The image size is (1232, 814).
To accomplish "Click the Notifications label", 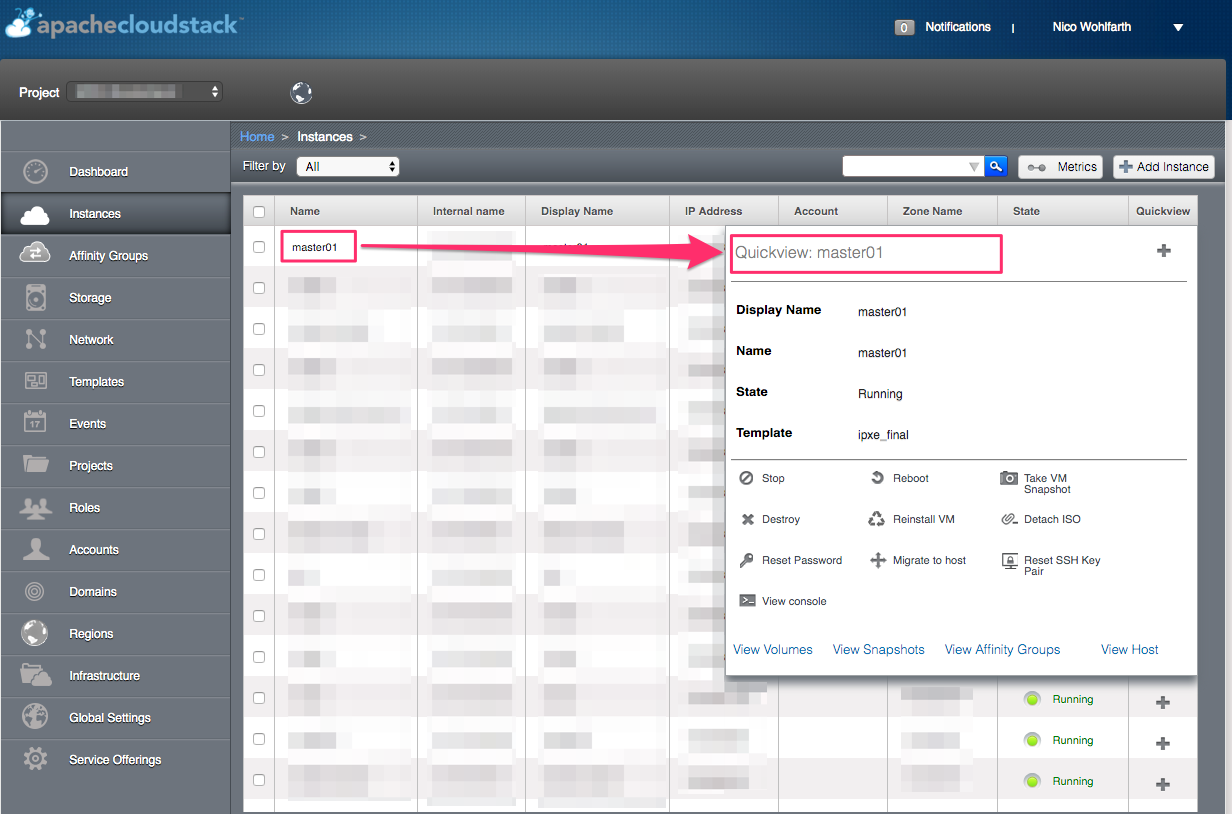I will 958,27.
